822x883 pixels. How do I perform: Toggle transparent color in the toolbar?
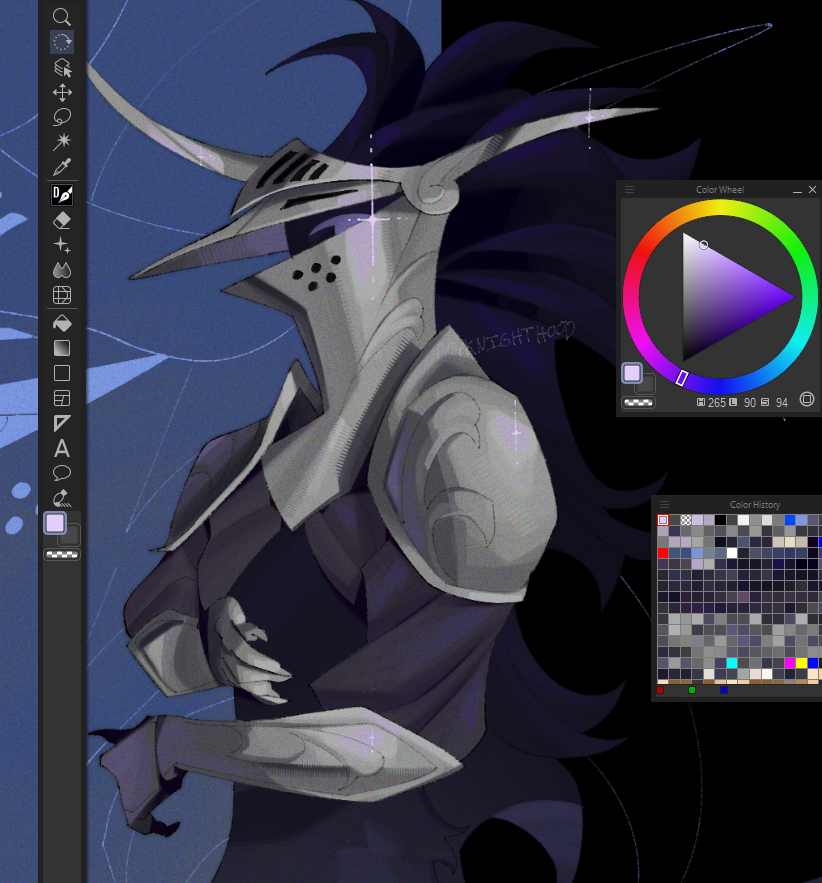62,554
